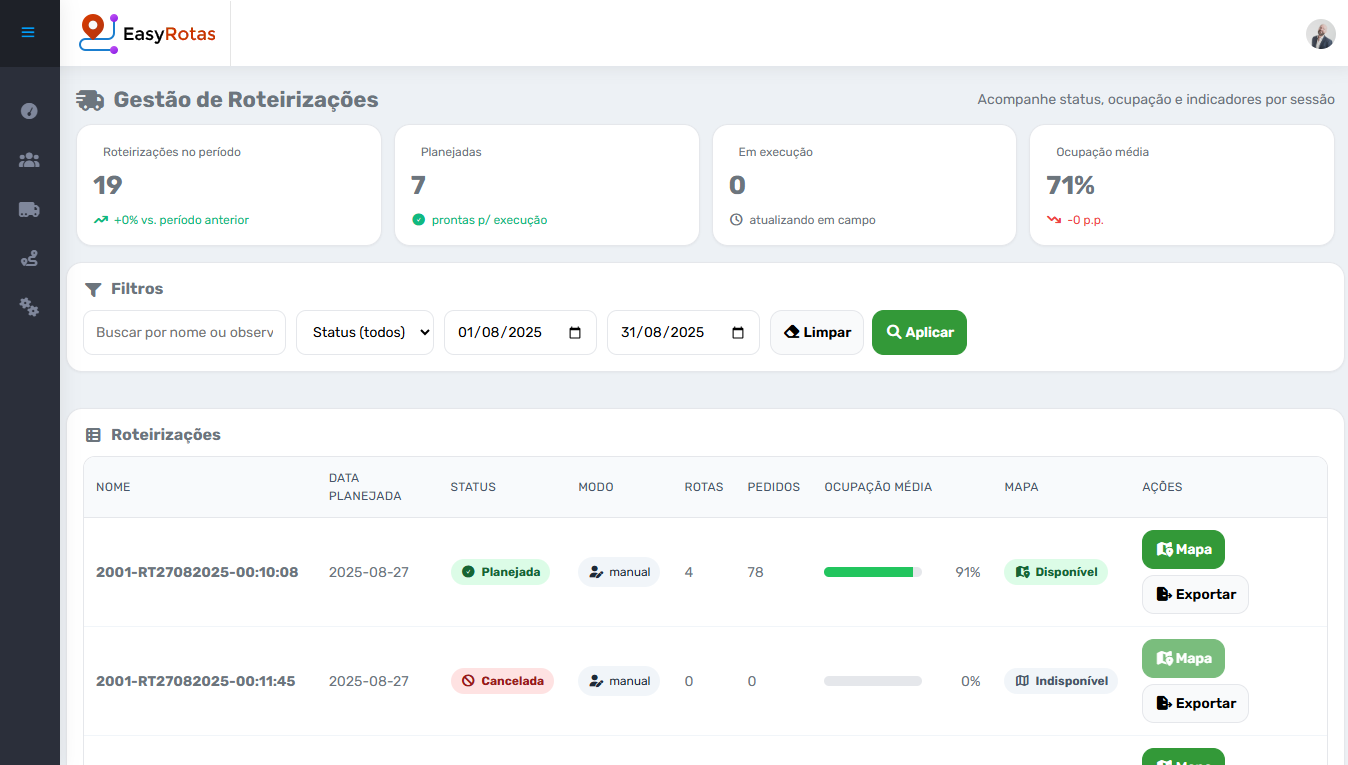This screenshot has width=1348, height=765.
Task: Open the dashboard gauge icon in sidebar
Action: click(29, 111)
